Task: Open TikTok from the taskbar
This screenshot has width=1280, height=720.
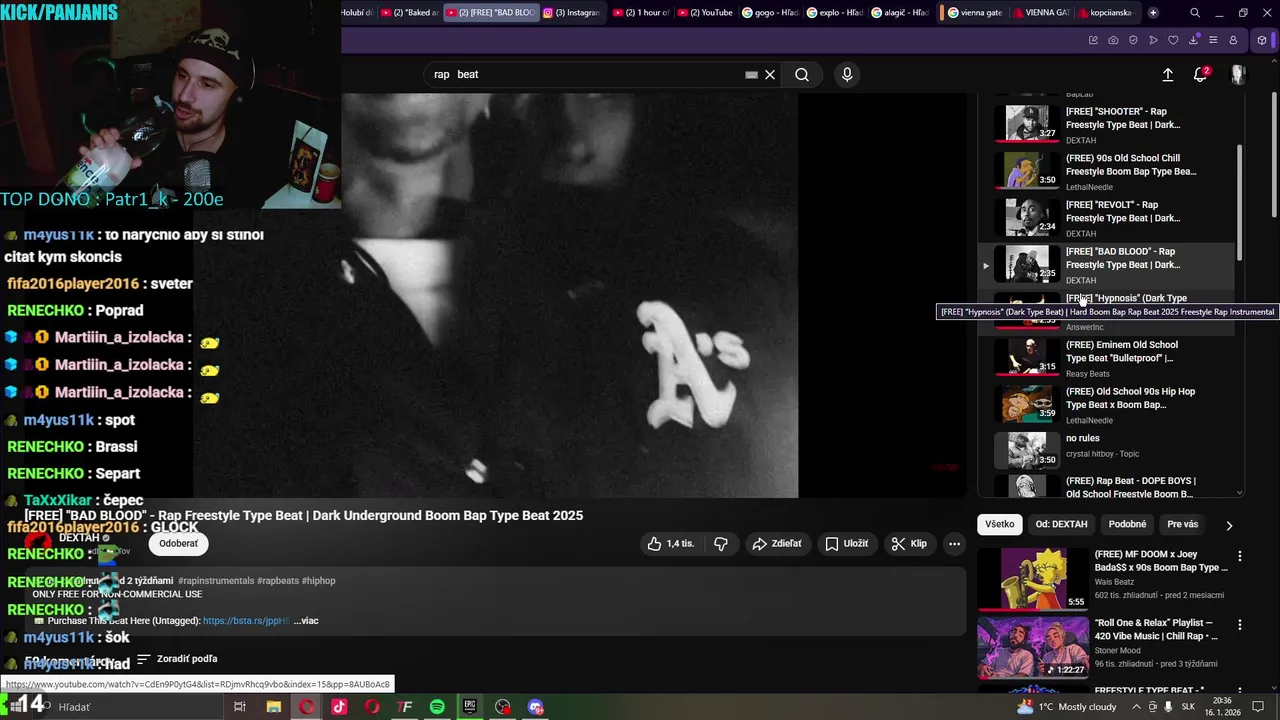Action: click(339, 707)
